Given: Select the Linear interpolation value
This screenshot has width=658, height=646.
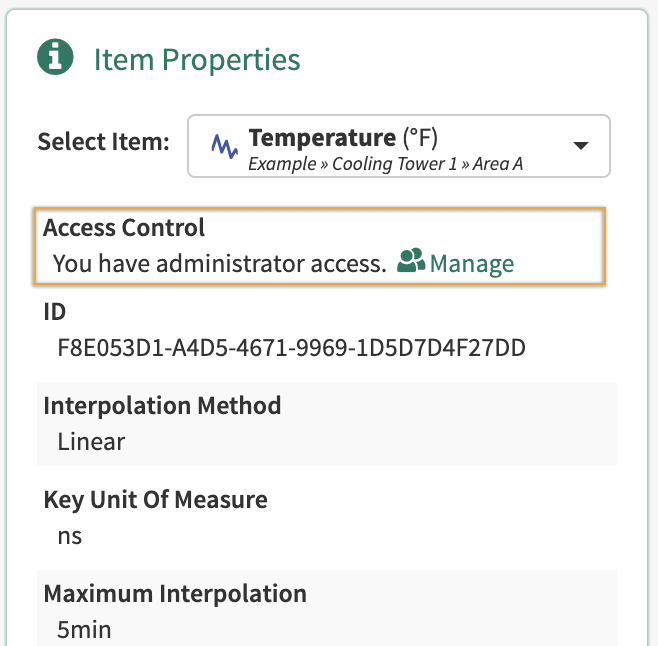Looking at the screenshot, I should click(x=91, y=442).
